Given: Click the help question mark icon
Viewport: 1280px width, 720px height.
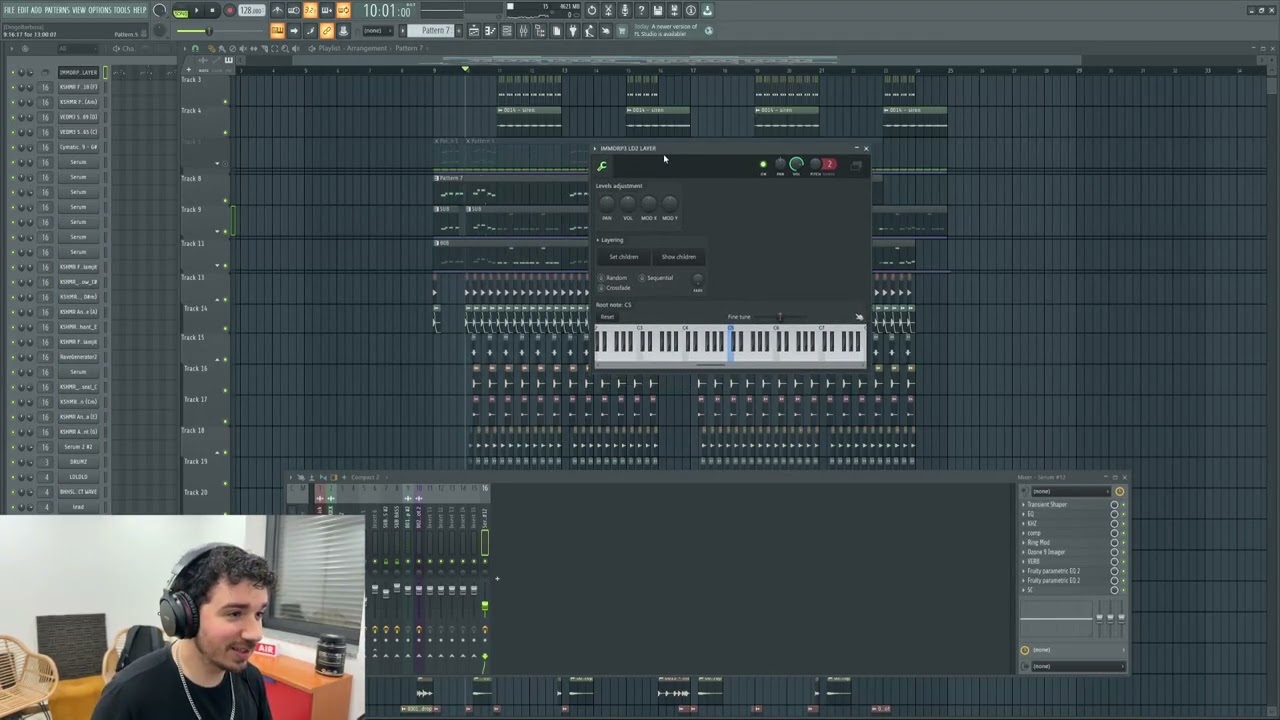Looking at the screenshot, I should click(641, 11).
